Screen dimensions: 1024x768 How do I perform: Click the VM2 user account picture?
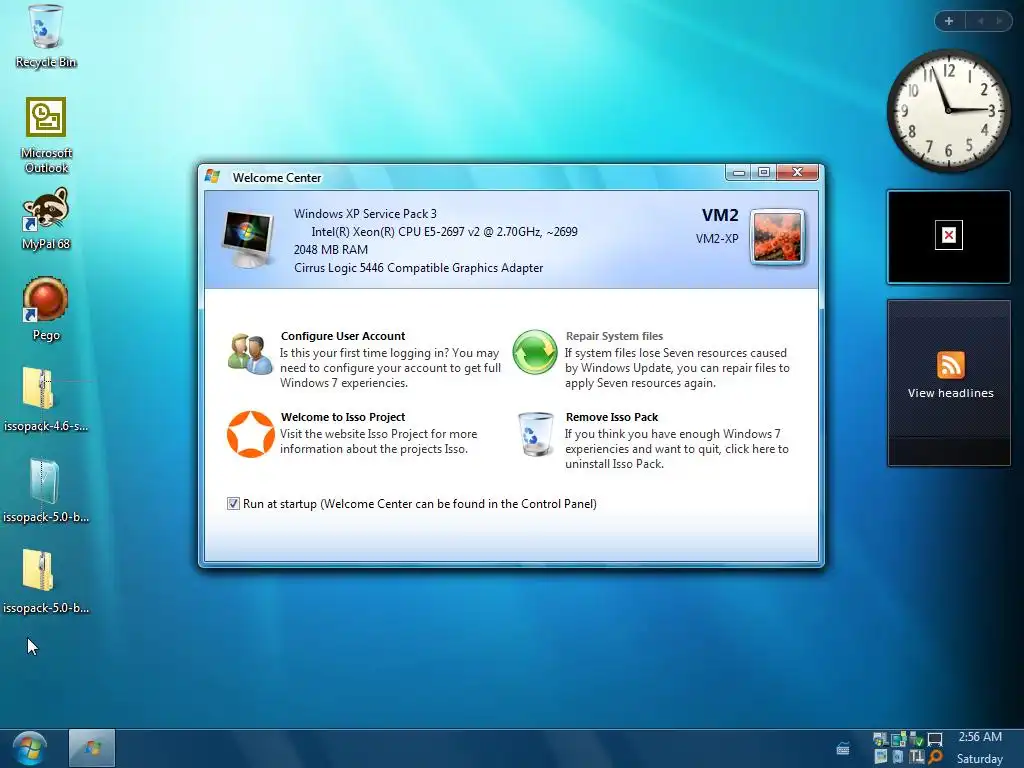[777, 238]
